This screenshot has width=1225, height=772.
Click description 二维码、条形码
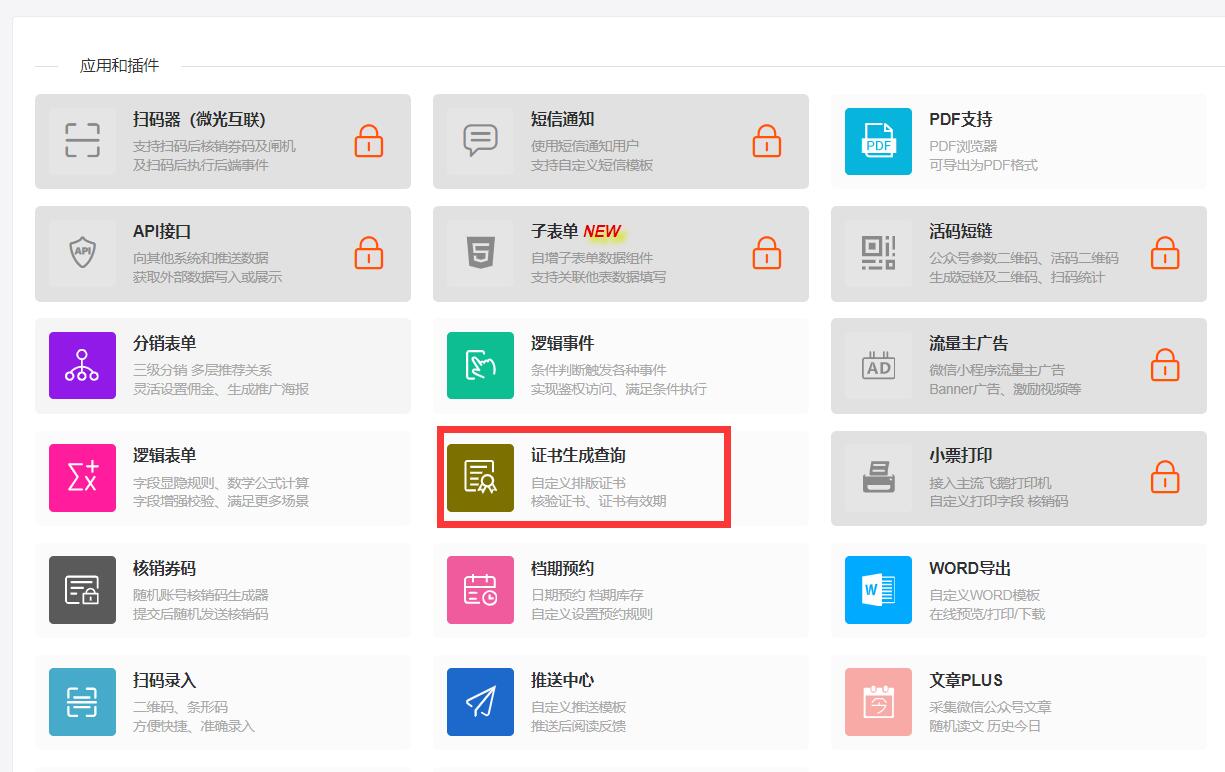[x=180, y=707]
